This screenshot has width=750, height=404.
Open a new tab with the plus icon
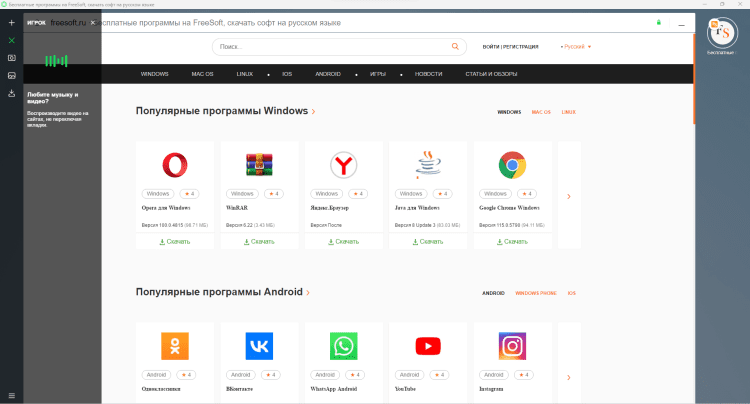coord(11,22)
